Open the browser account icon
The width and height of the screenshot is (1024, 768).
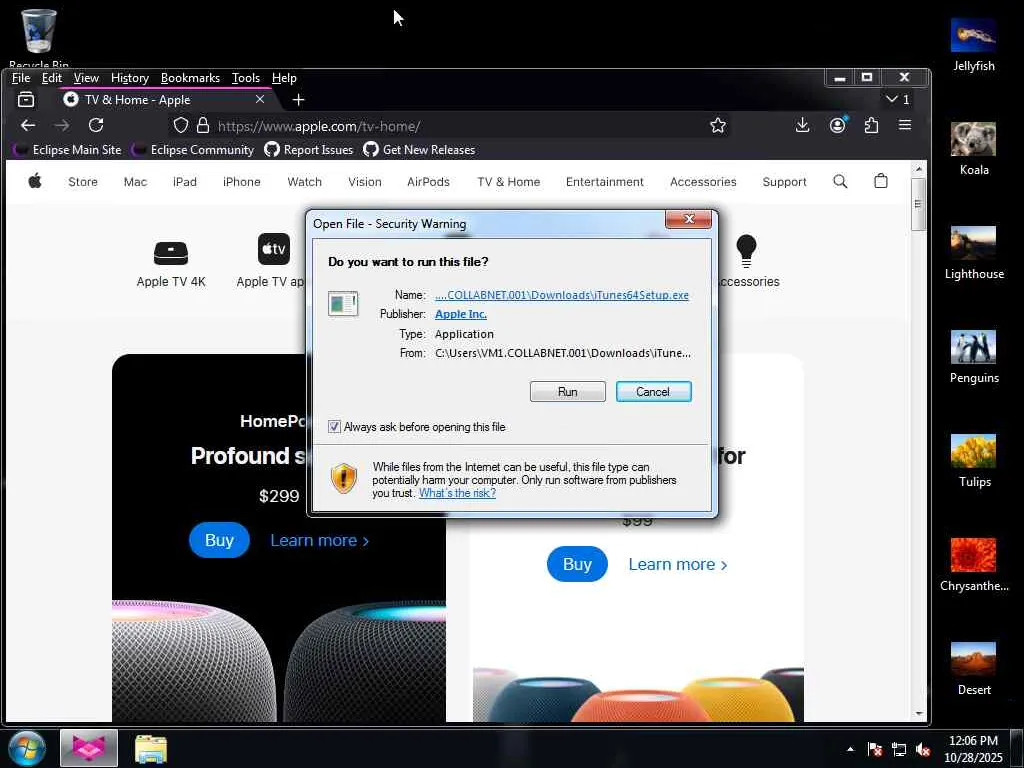pos(837,125)
